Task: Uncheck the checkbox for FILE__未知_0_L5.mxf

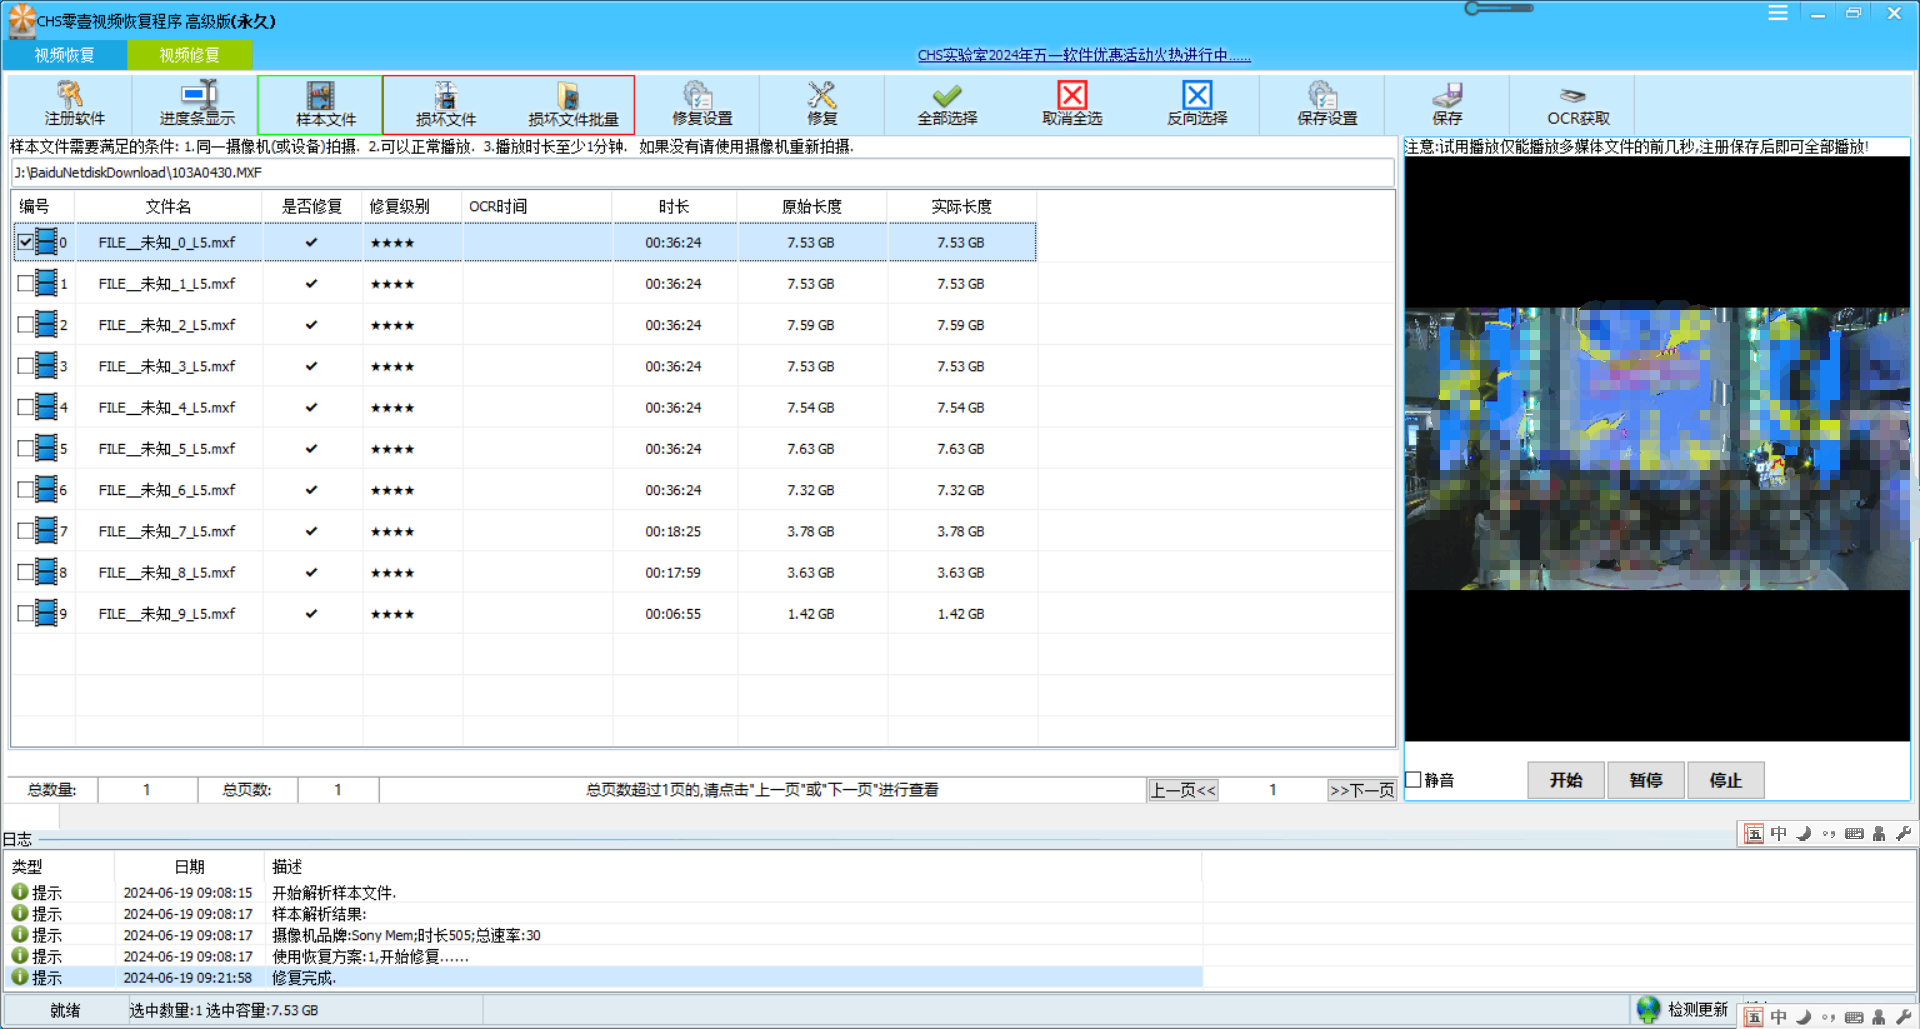Action: (26, 242)
